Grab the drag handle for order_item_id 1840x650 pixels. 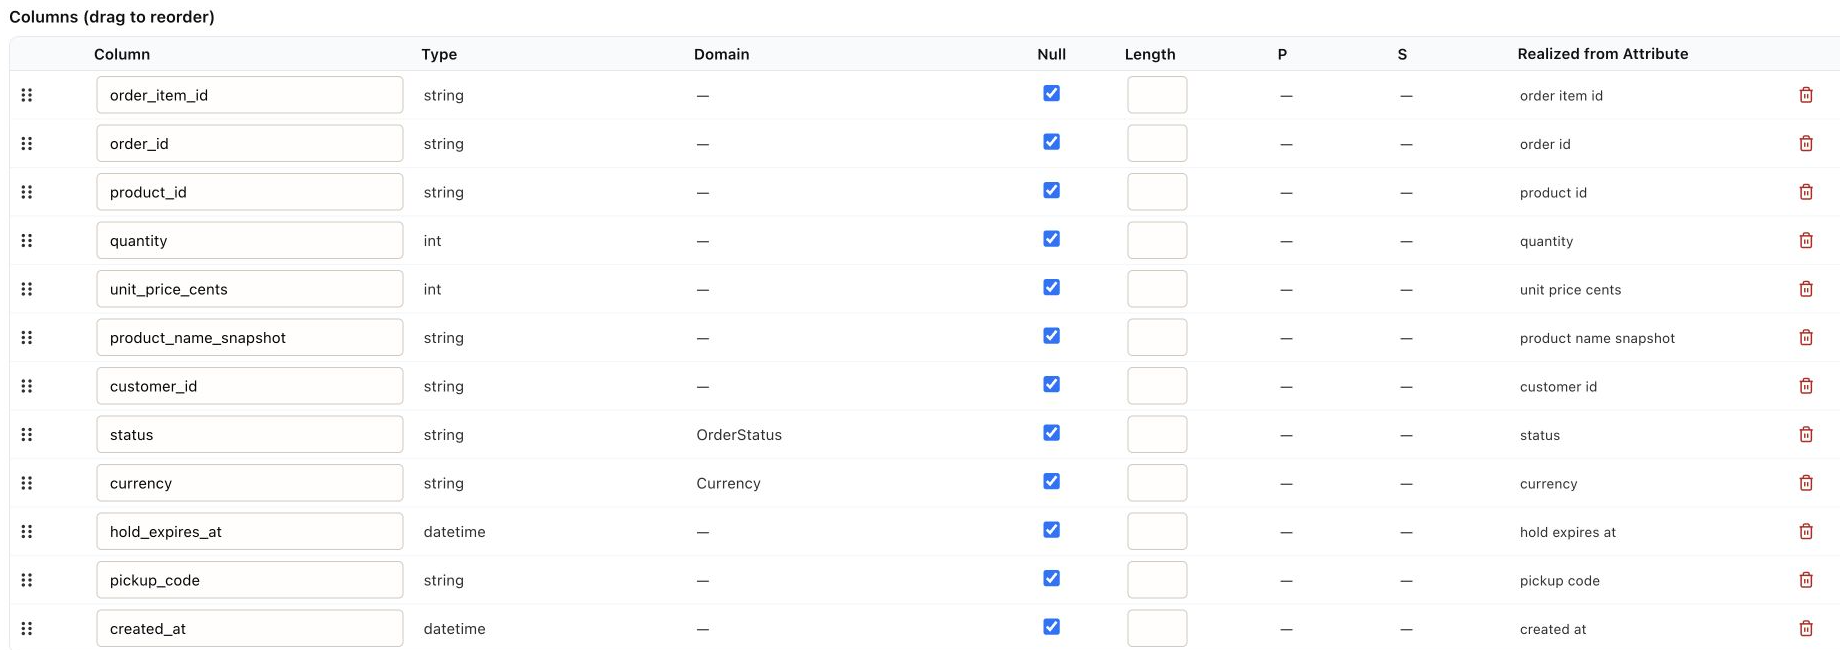27,95
